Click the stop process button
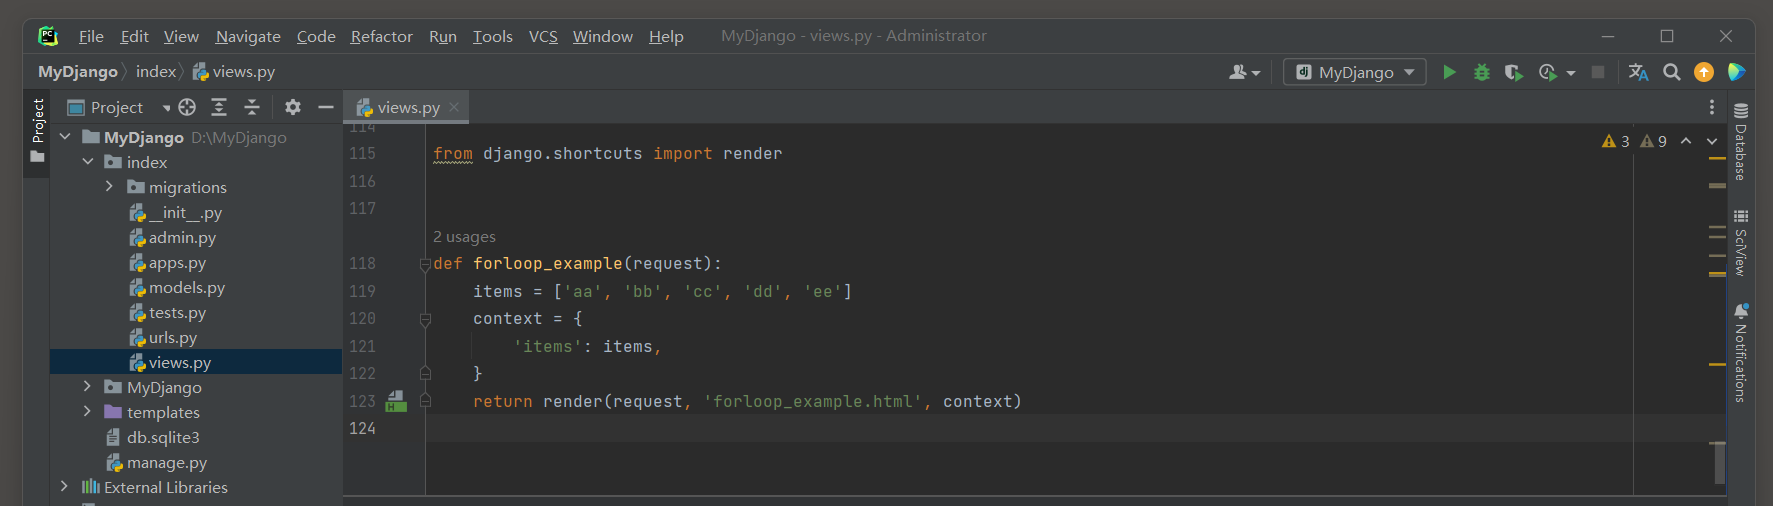This screenshot has width=1773, height=506. 1598,72
